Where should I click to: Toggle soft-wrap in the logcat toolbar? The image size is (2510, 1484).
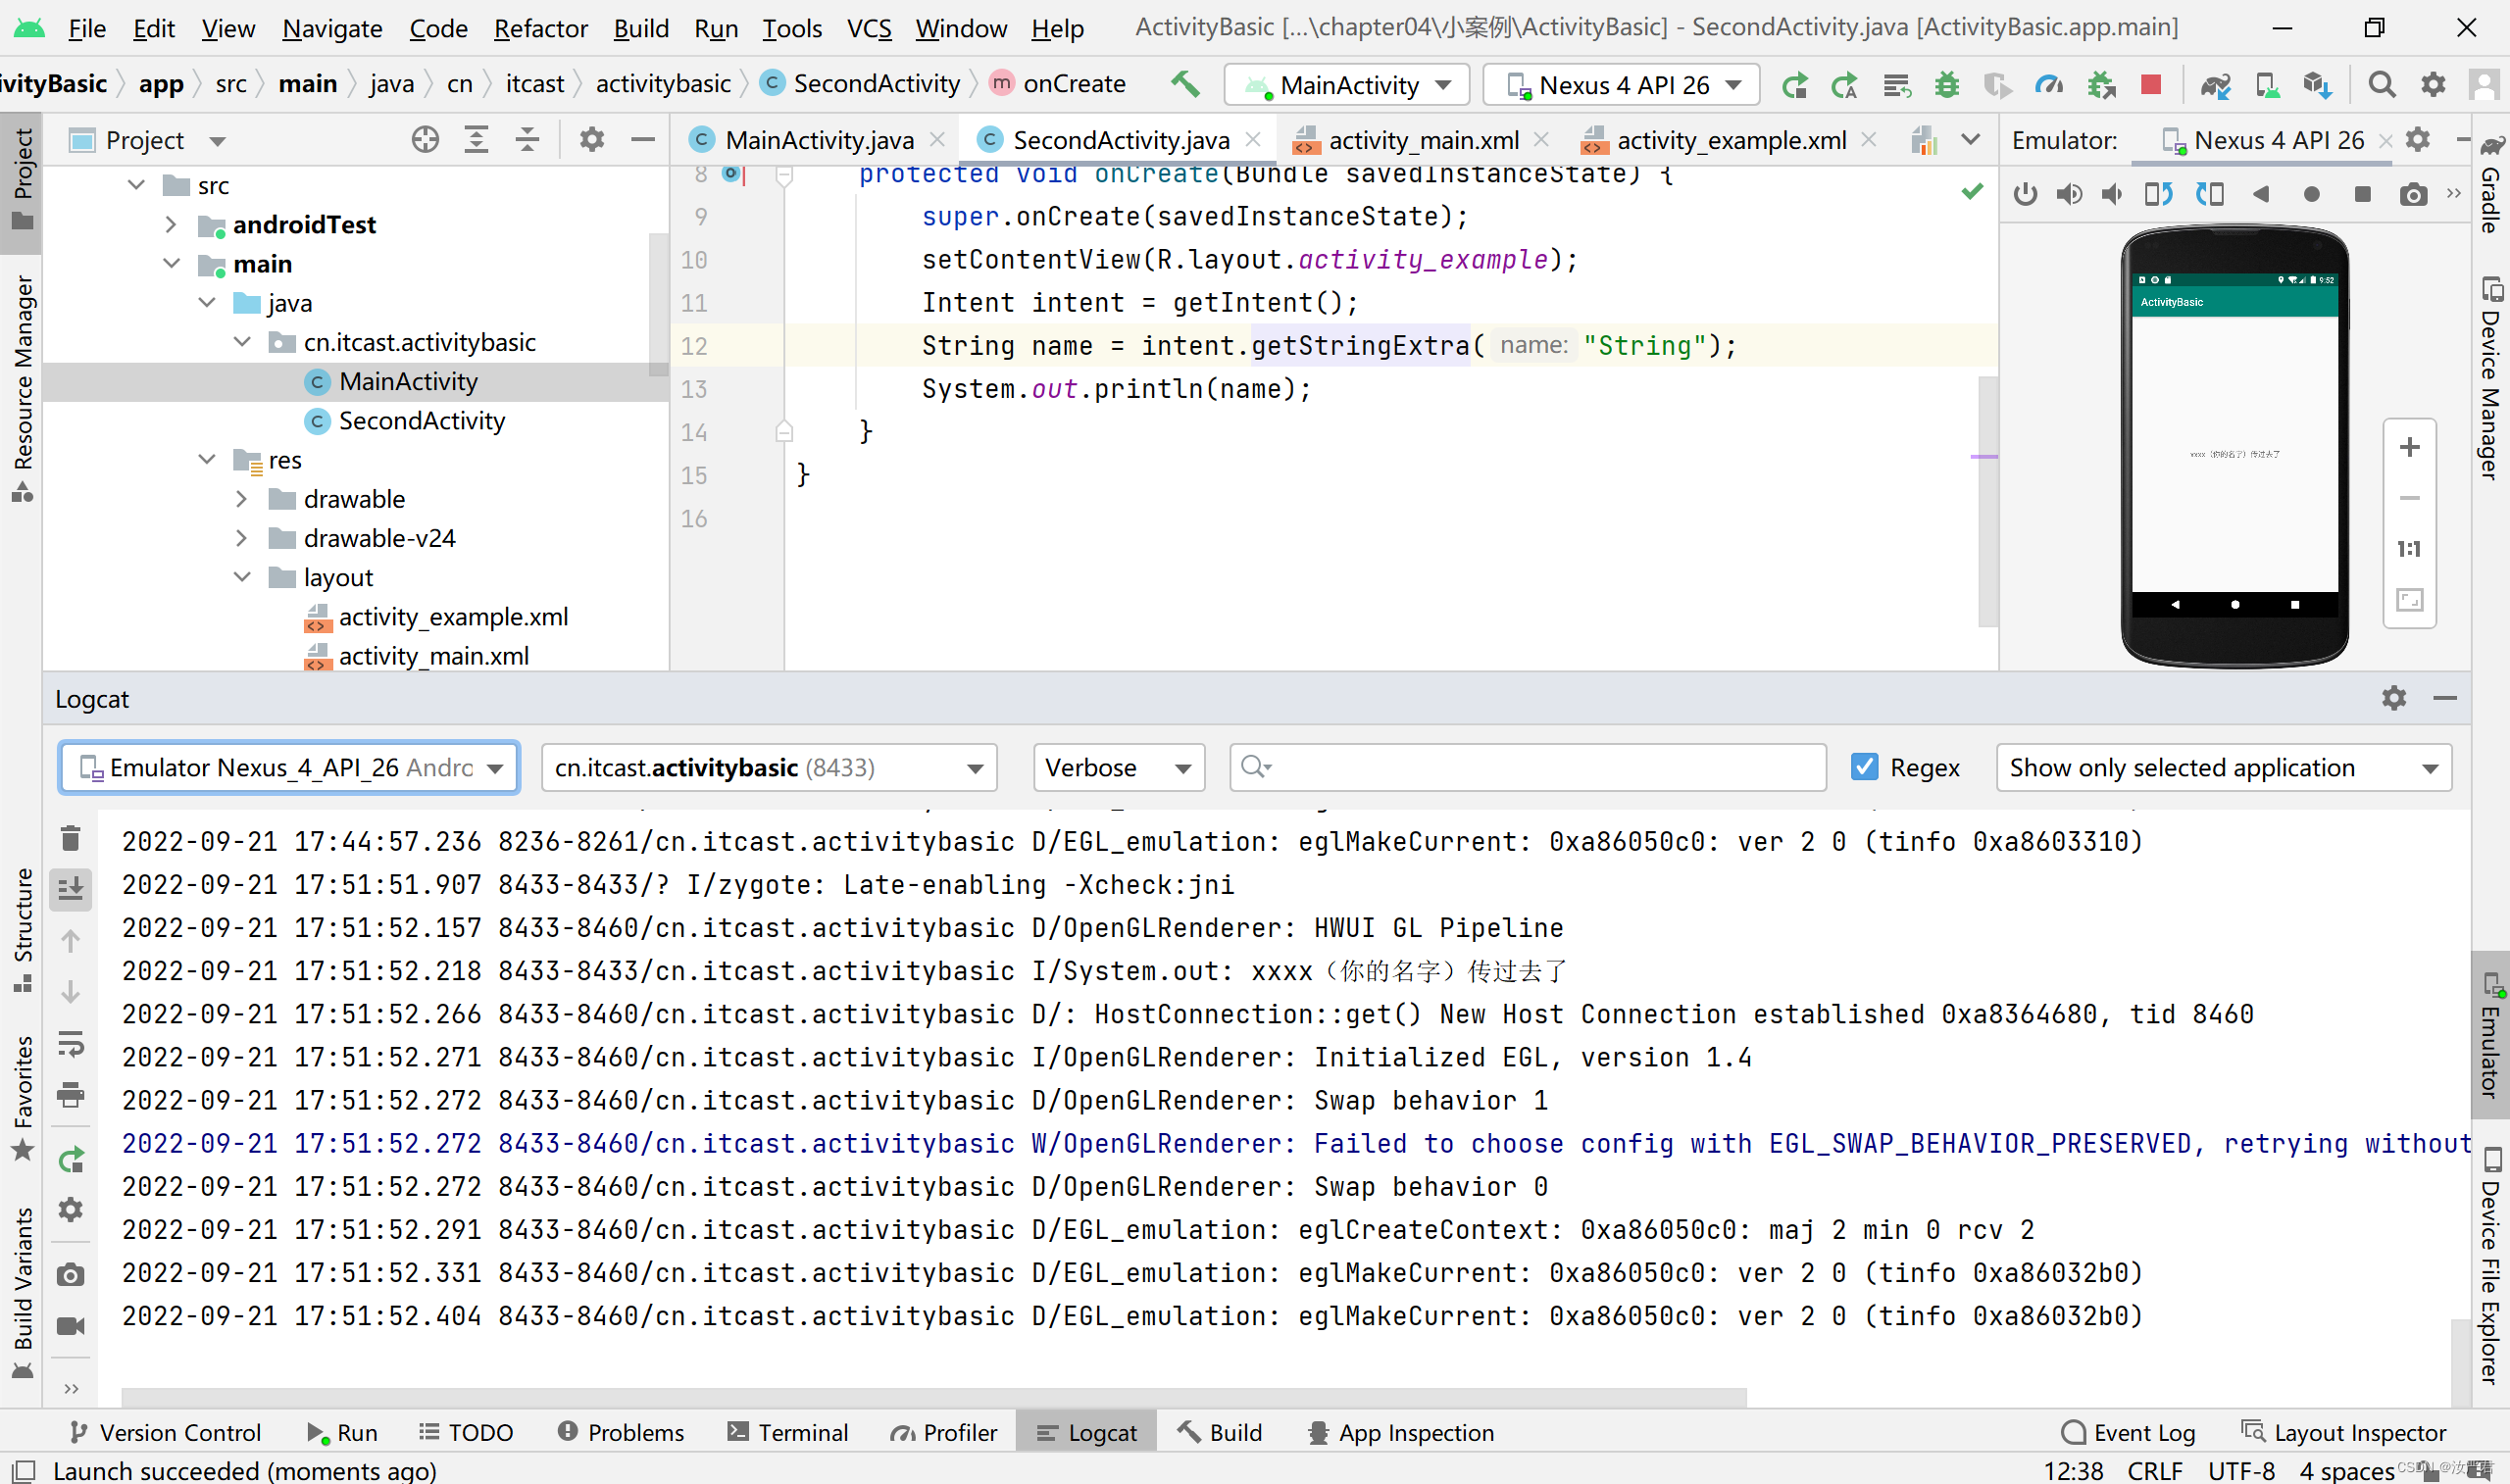coord(71,1044)
